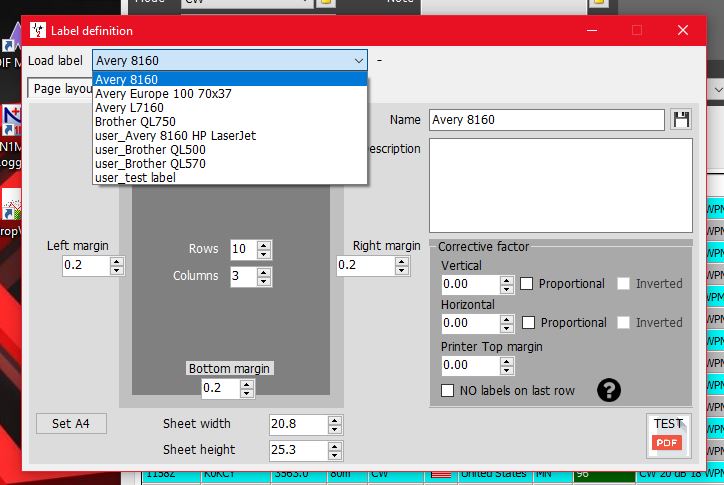The width and height of the screenshot is (724, 485).
Task: Click the Rows value field
Action: point(244,249)
